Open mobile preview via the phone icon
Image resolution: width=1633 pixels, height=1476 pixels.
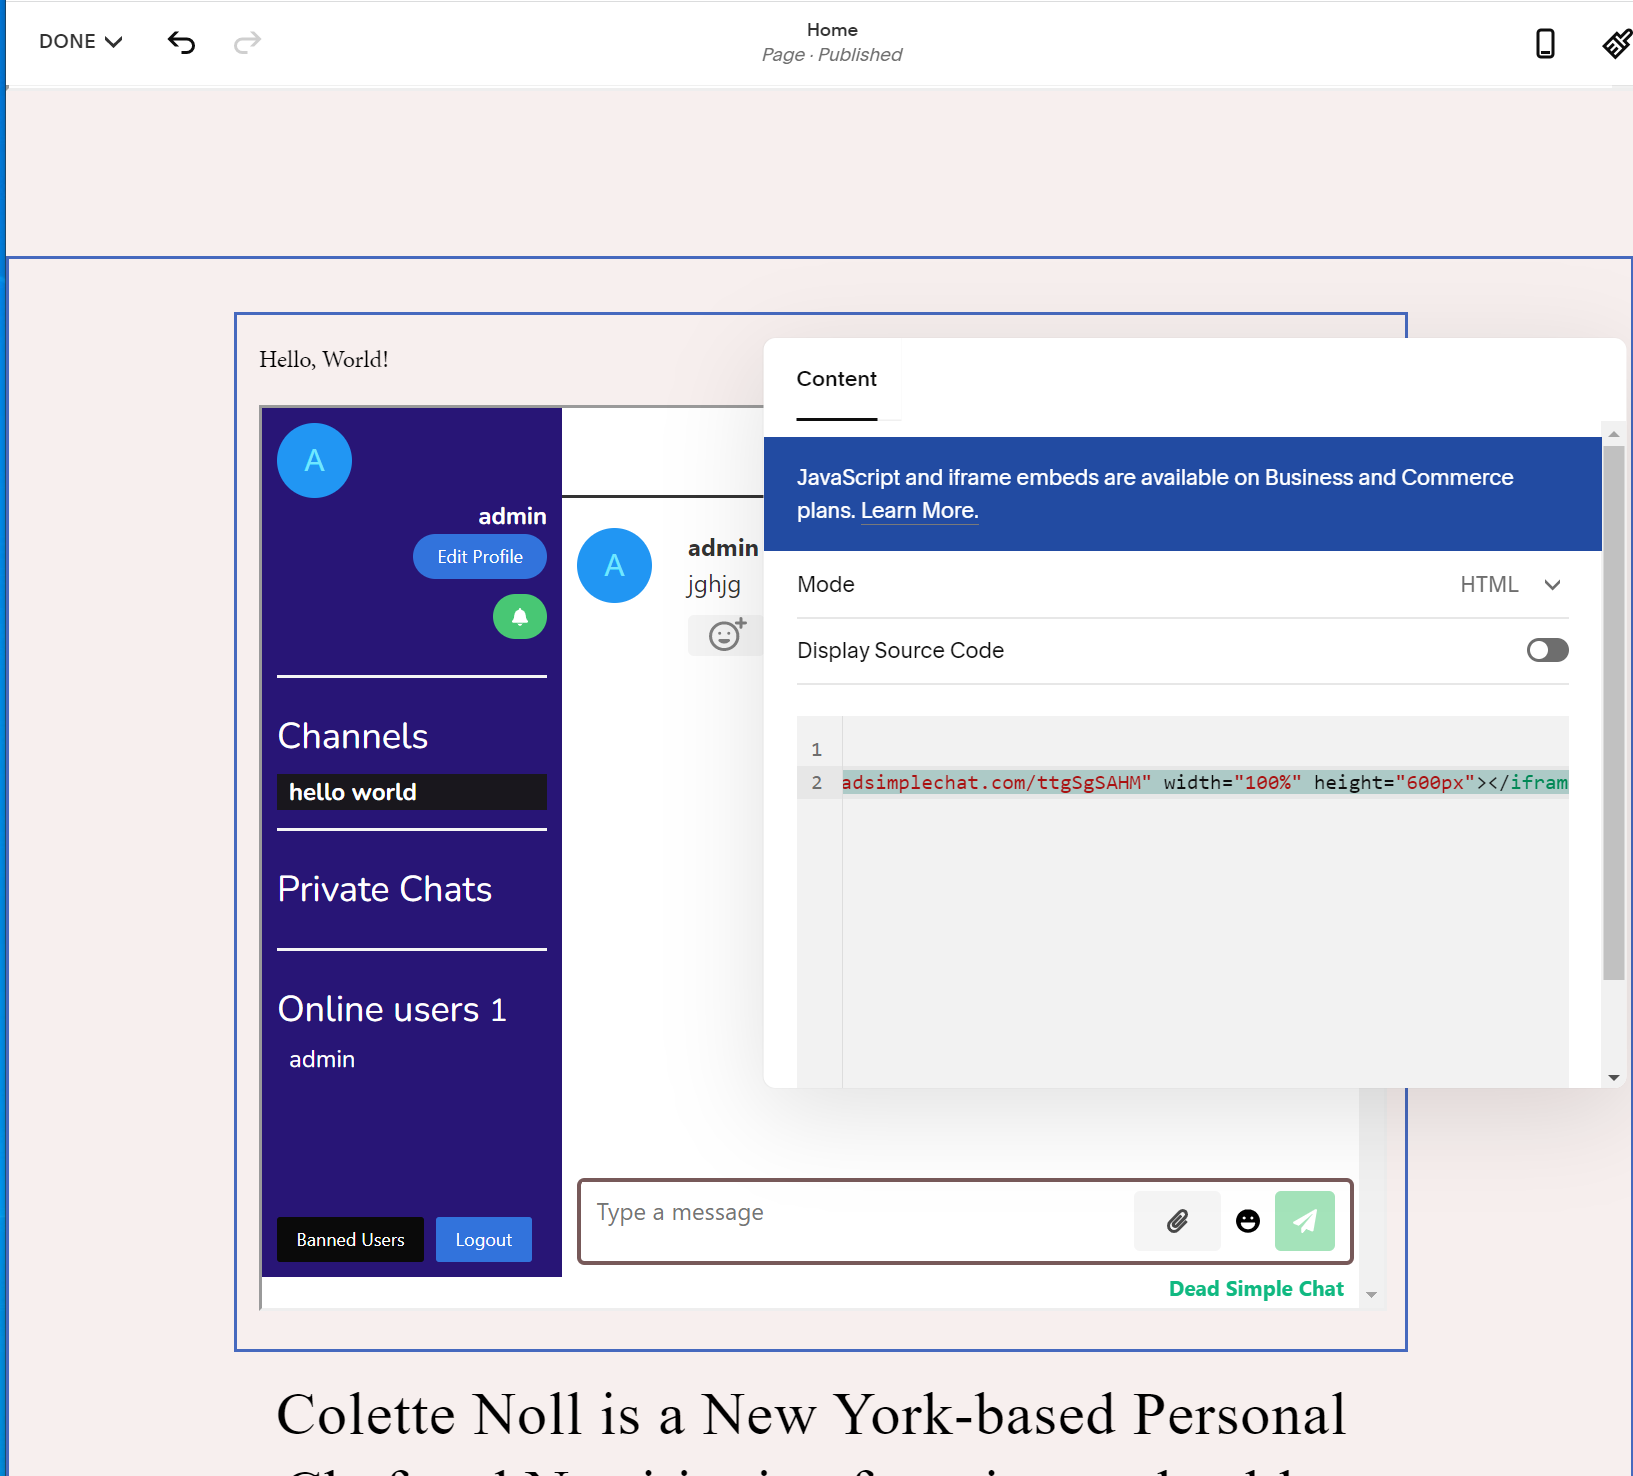pyautogui.click(x=1545, y=44)
